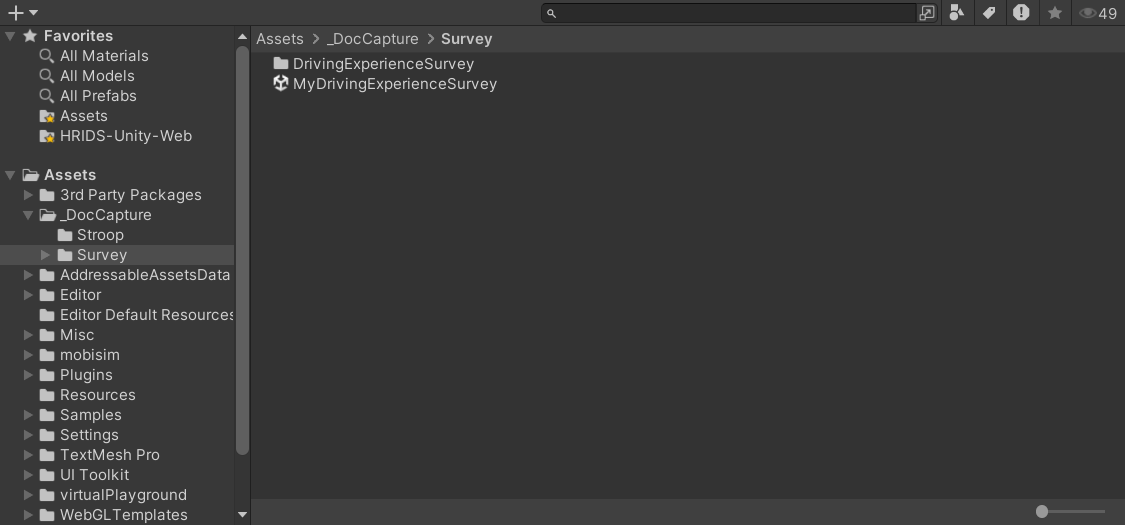The height and width of the screenshot is (525, 1125).
Task: Click the open folder icon beside Assets root
Action: click(x=30, y=175)
